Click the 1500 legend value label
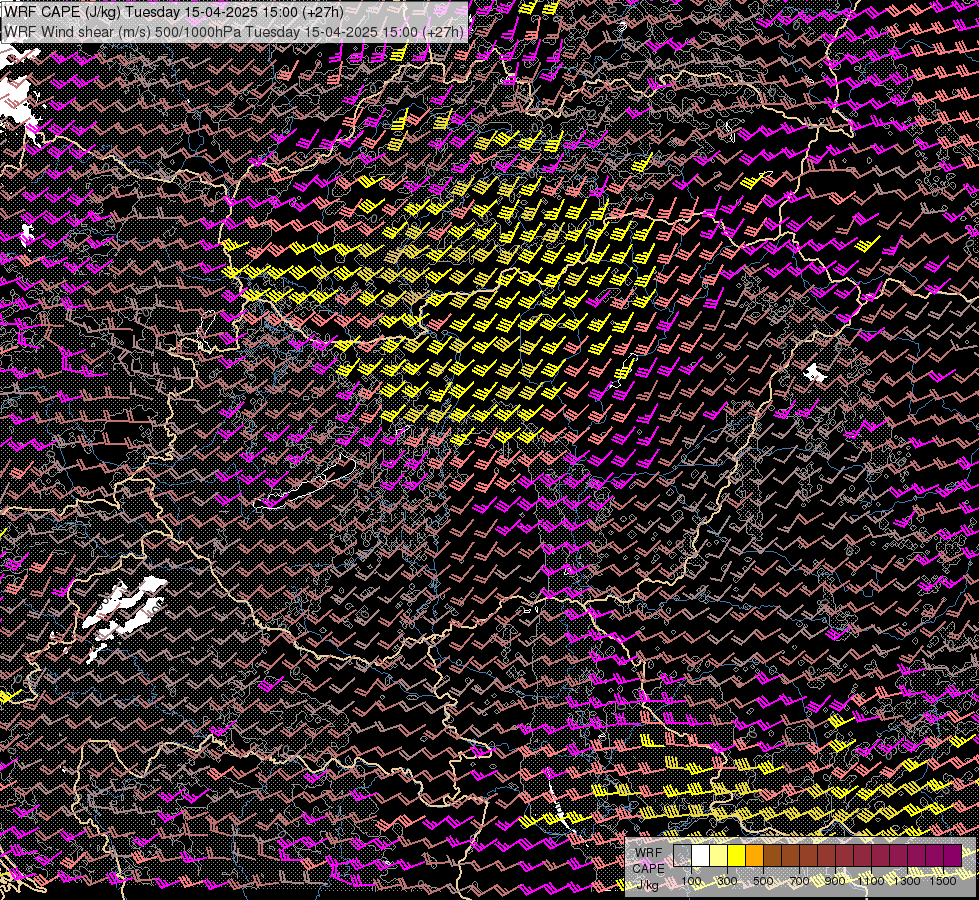 pos(943,881)
